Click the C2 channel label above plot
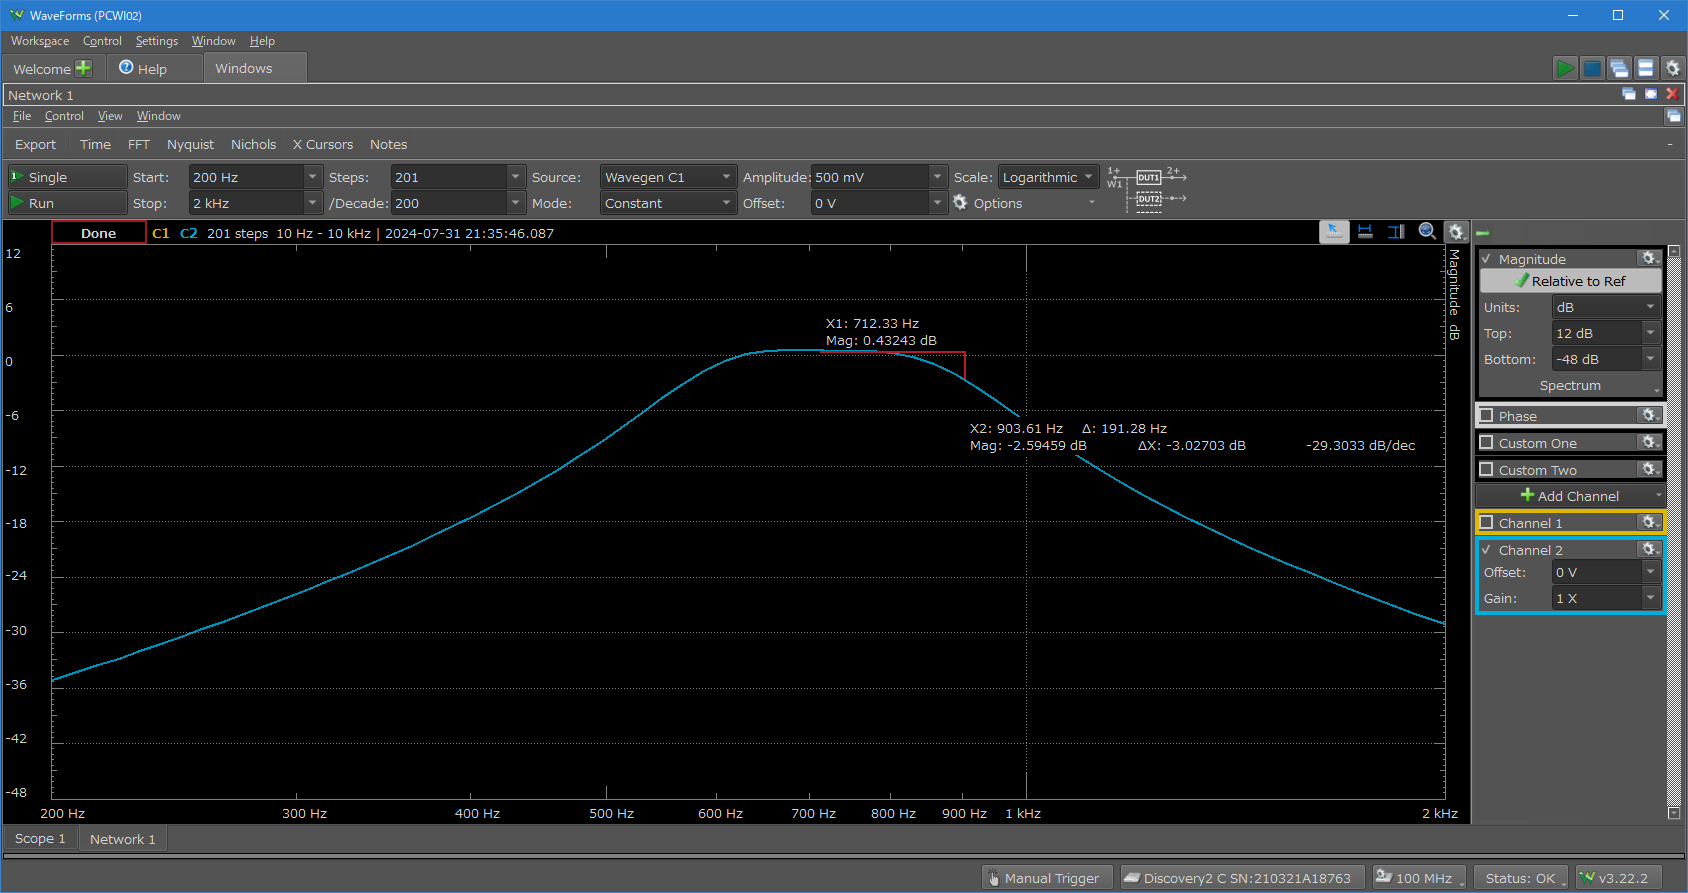The height and width of the screenshot is (893, 1688). tap(189, 233)
